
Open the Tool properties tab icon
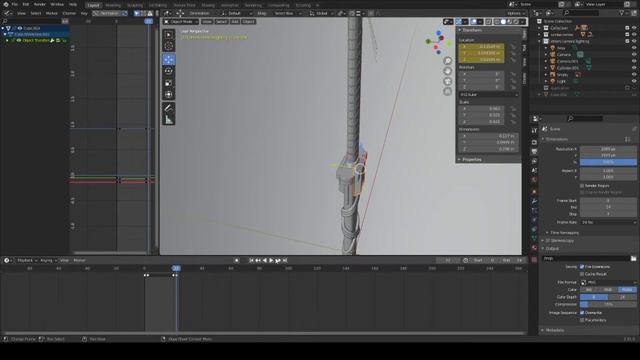[534, 131]
